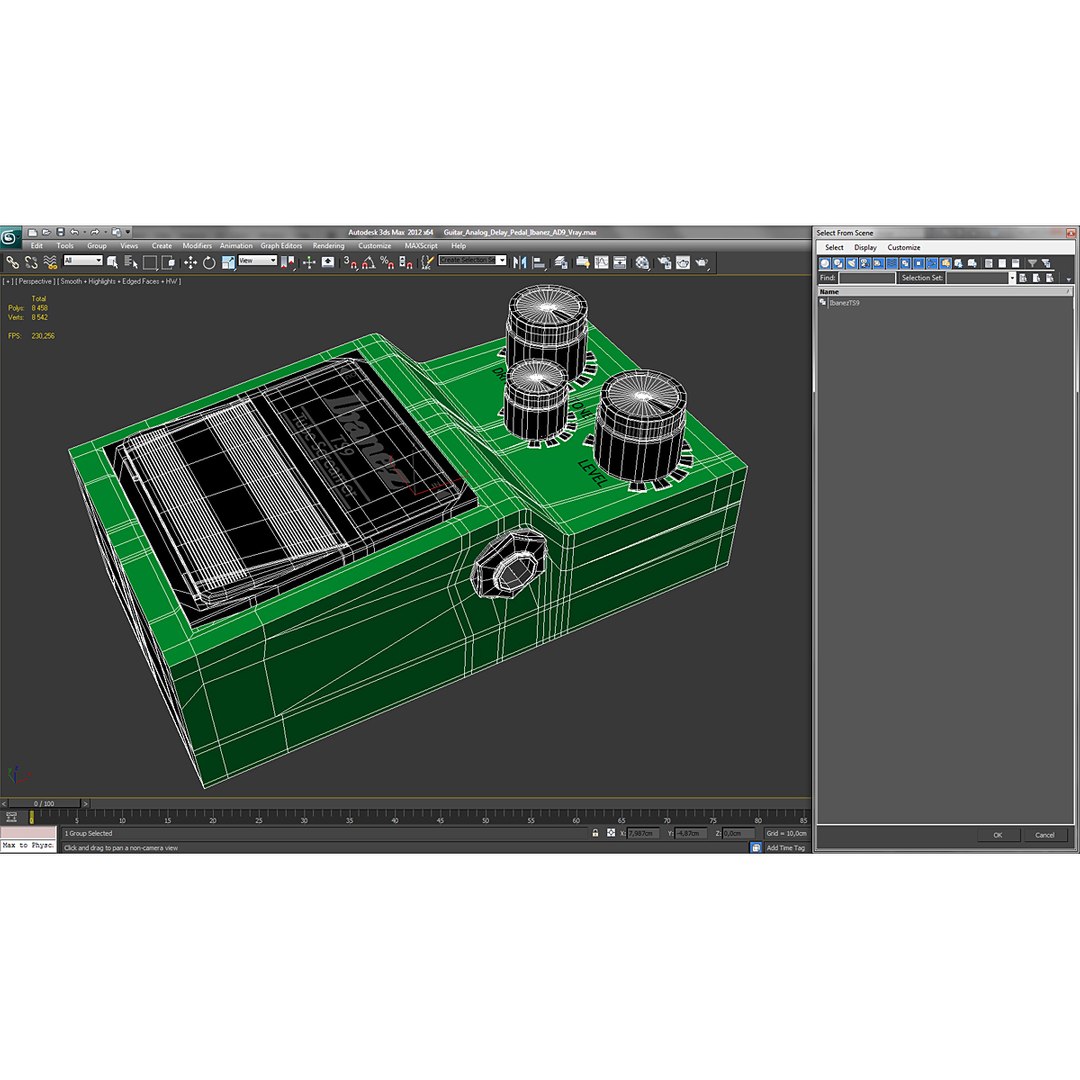Toggle Display Shapes filter in Select From Scene
The image size is (1080, 1080).
[838, 263]
